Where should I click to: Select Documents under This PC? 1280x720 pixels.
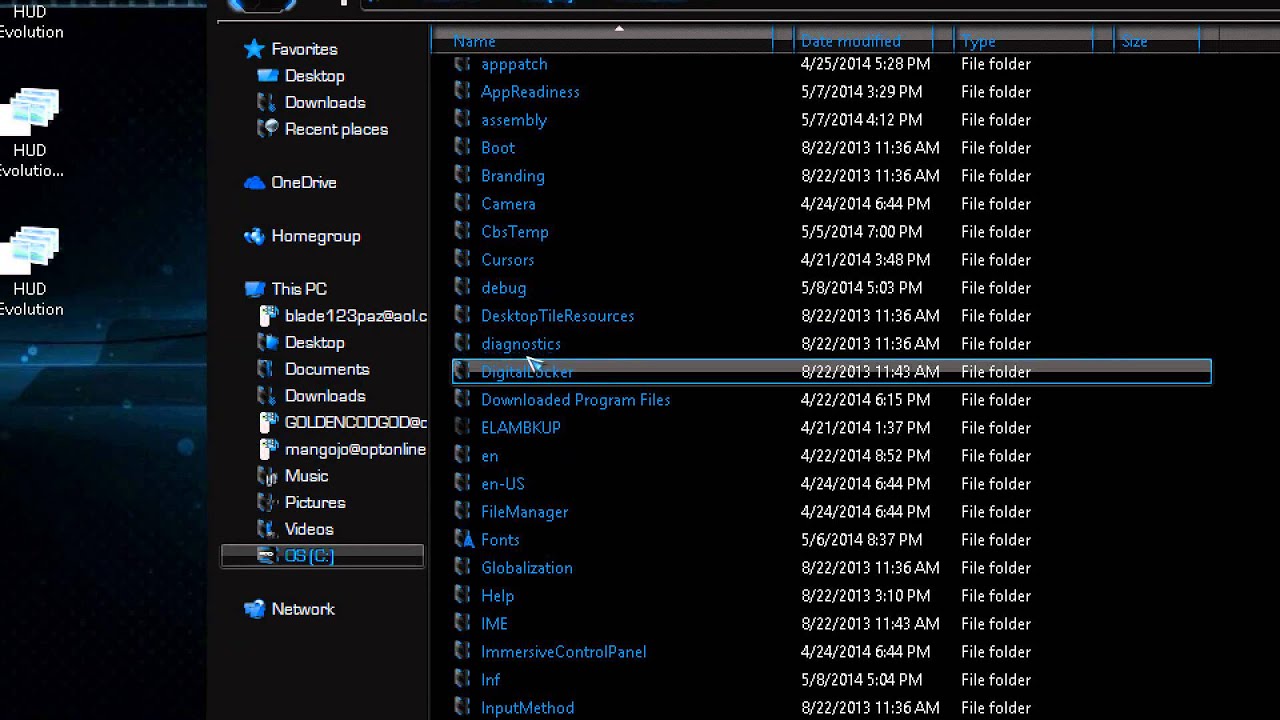point(327,369)
